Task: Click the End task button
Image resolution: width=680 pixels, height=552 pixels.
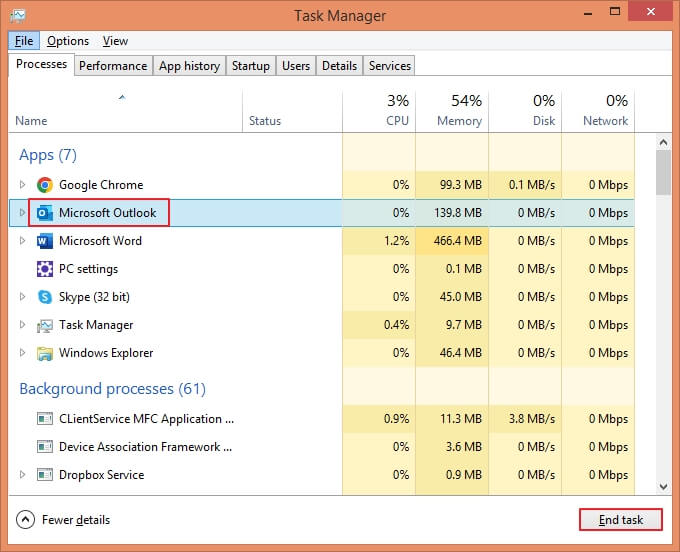Action: tap(621, 519)
